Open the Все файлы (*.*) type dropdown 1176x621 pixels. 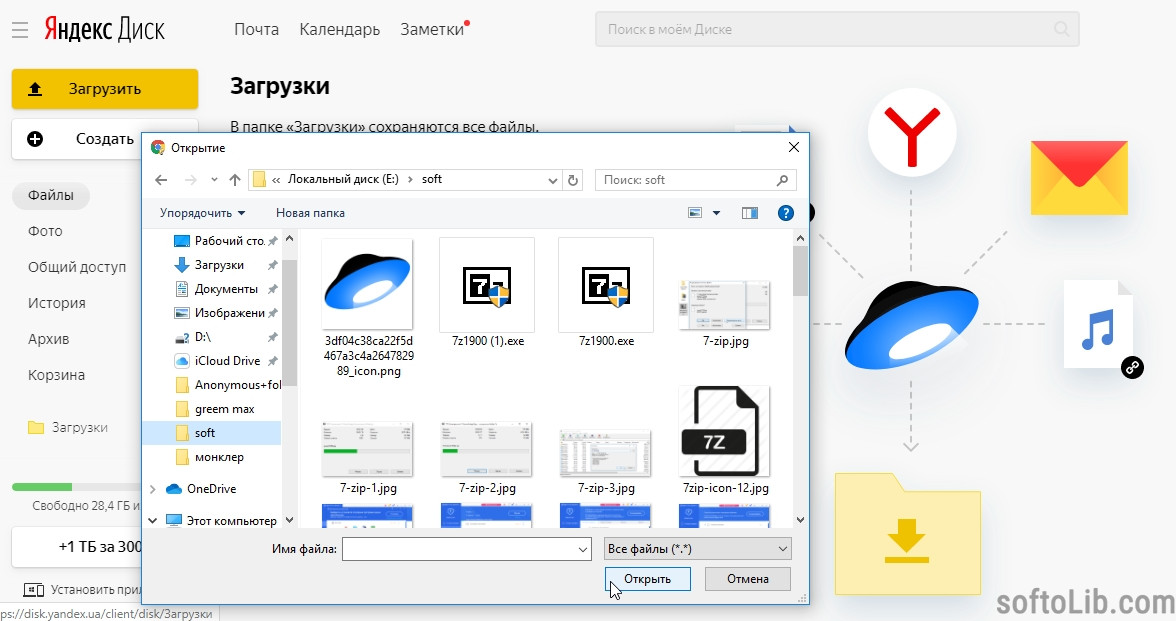tap(698, 549)
